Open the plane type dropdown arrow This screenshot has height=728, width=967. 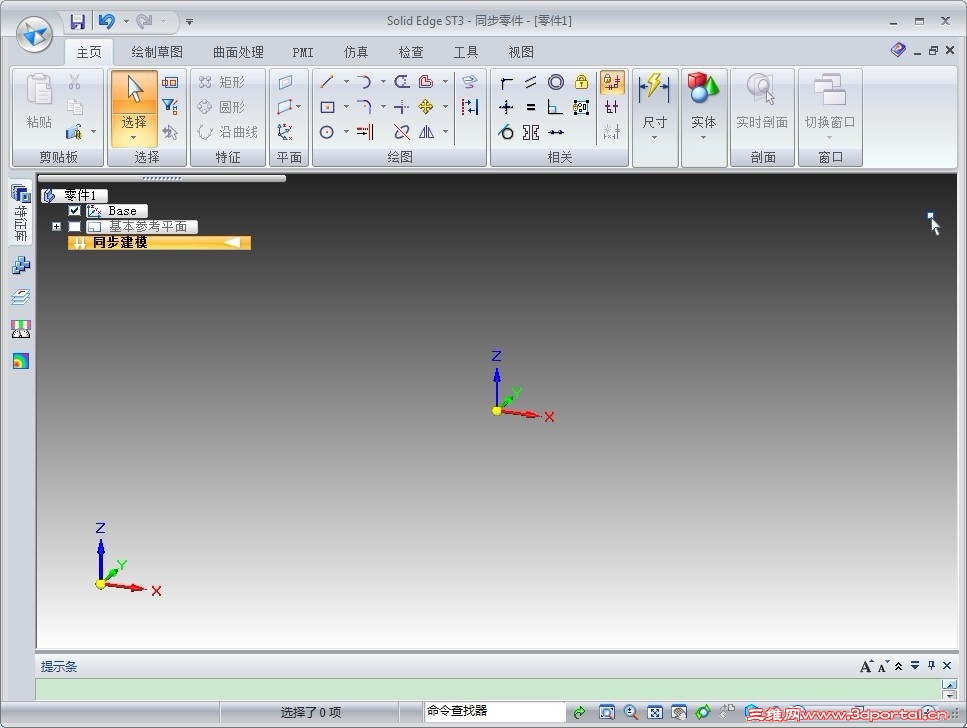click(299, 107)
